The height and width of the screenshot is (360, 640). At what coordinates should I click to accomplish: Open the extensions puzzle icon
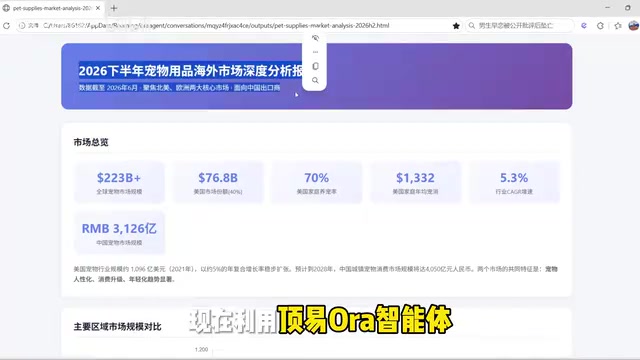coord(600,25)
